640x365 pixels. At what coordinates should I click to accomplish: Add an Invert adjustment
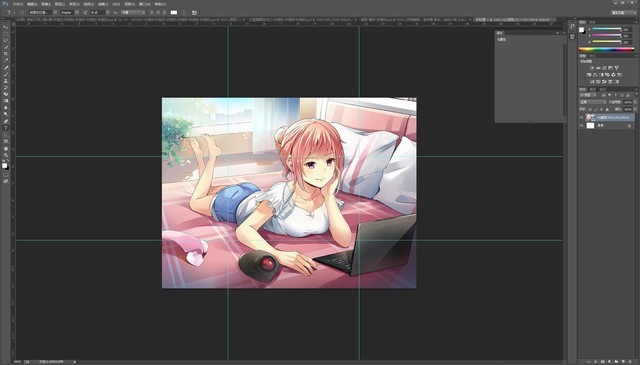point(592,82)
